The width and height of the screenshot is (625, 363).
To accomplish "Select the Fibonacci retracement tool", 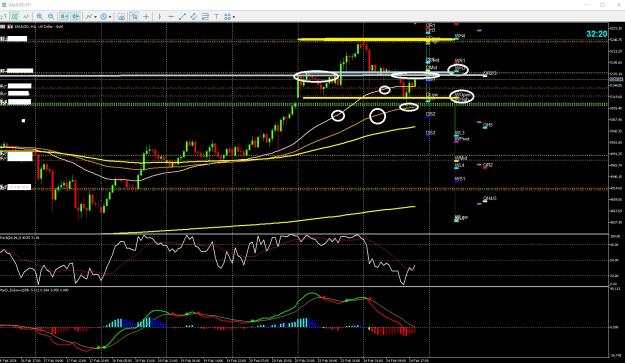I will point(205,17).
